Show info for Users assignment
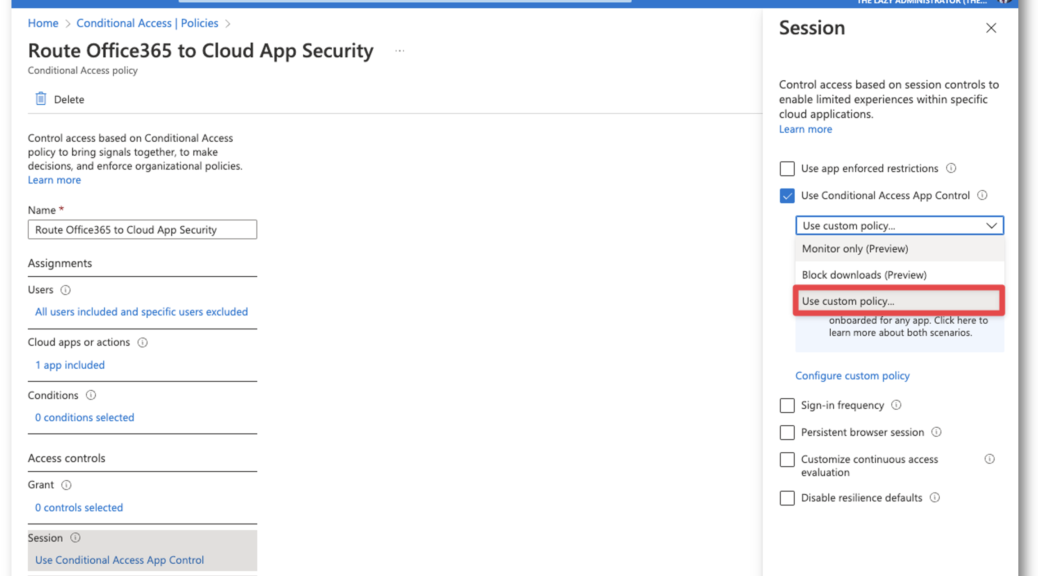 point(66,290)
